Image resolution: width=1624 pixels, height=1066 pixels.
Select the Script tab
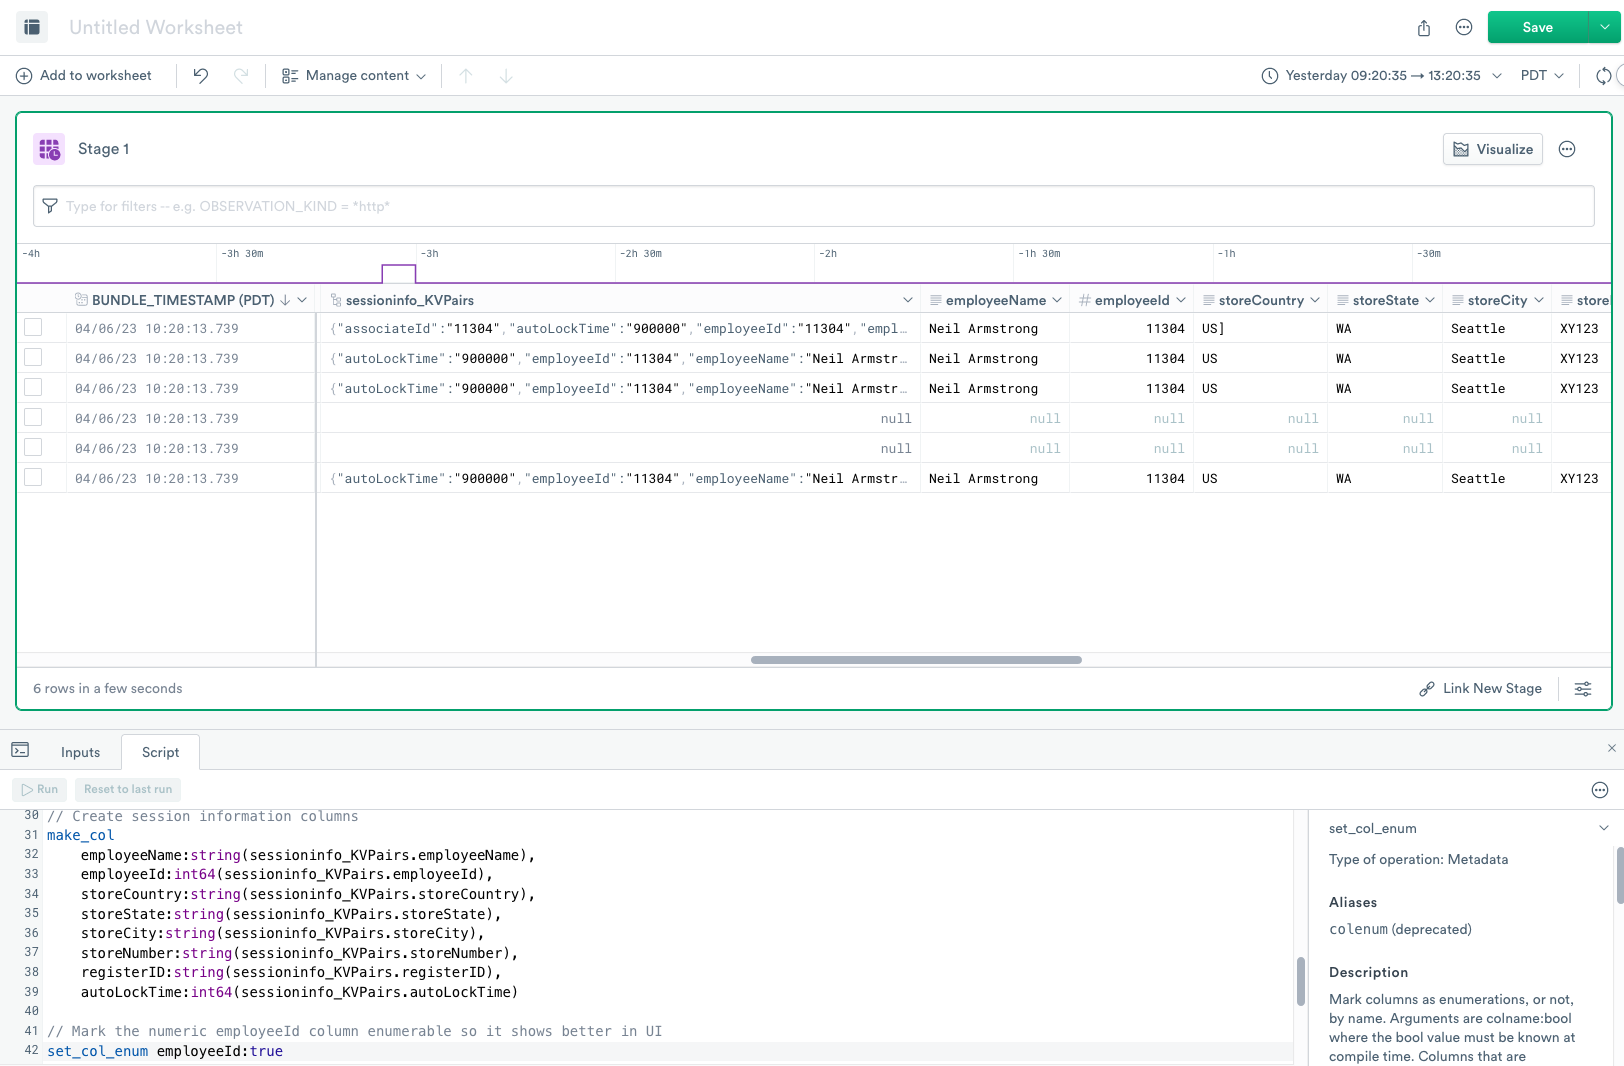pos(160,752)
